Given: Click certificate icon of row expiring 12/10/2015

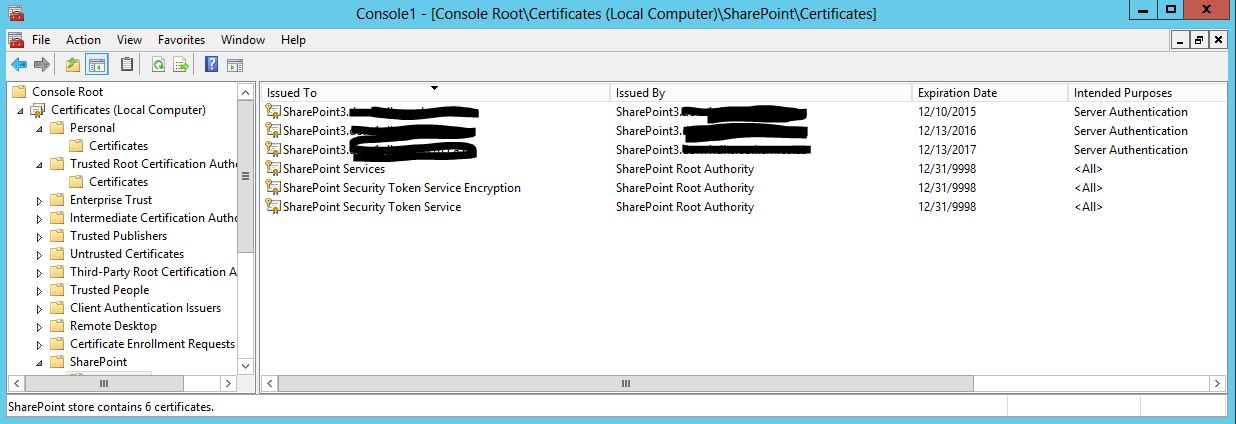Looking at the screenshot, I should tap(273, 112).
